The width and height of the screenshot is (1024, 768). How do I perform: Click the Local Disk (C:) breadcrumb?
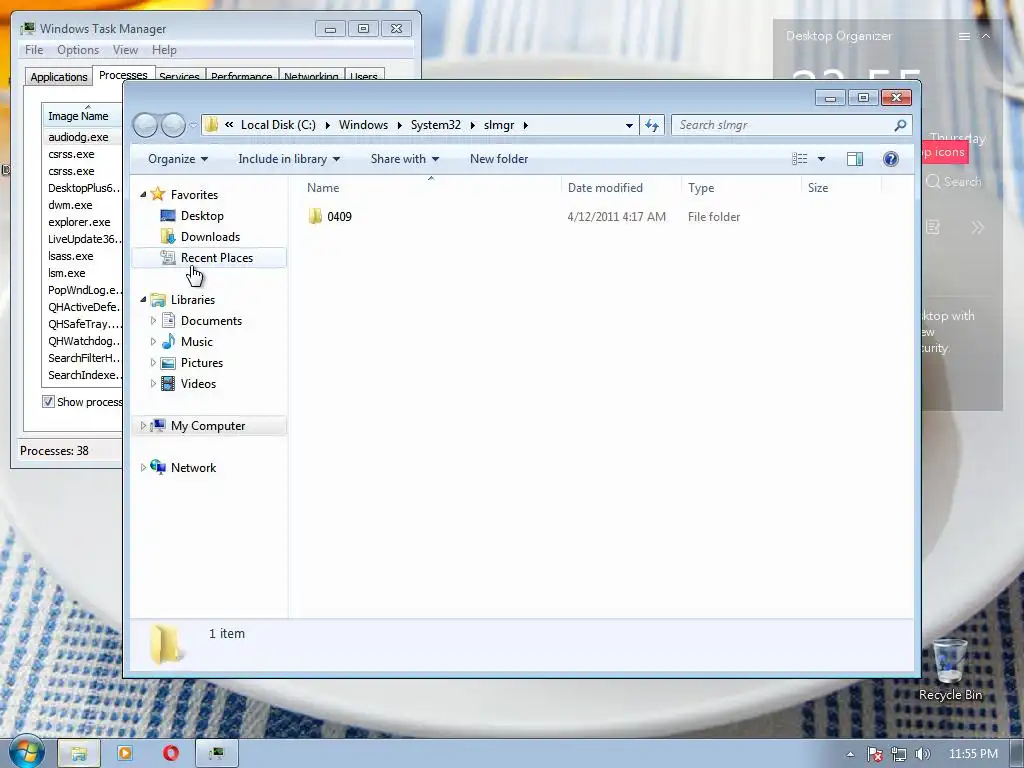pos(278,125)
